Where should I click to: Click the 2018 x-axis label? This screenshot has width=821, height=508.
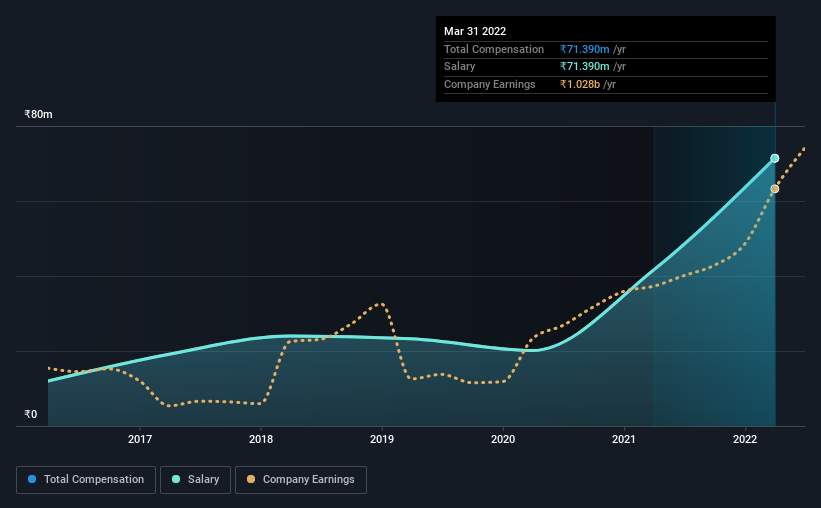[261, 439]
